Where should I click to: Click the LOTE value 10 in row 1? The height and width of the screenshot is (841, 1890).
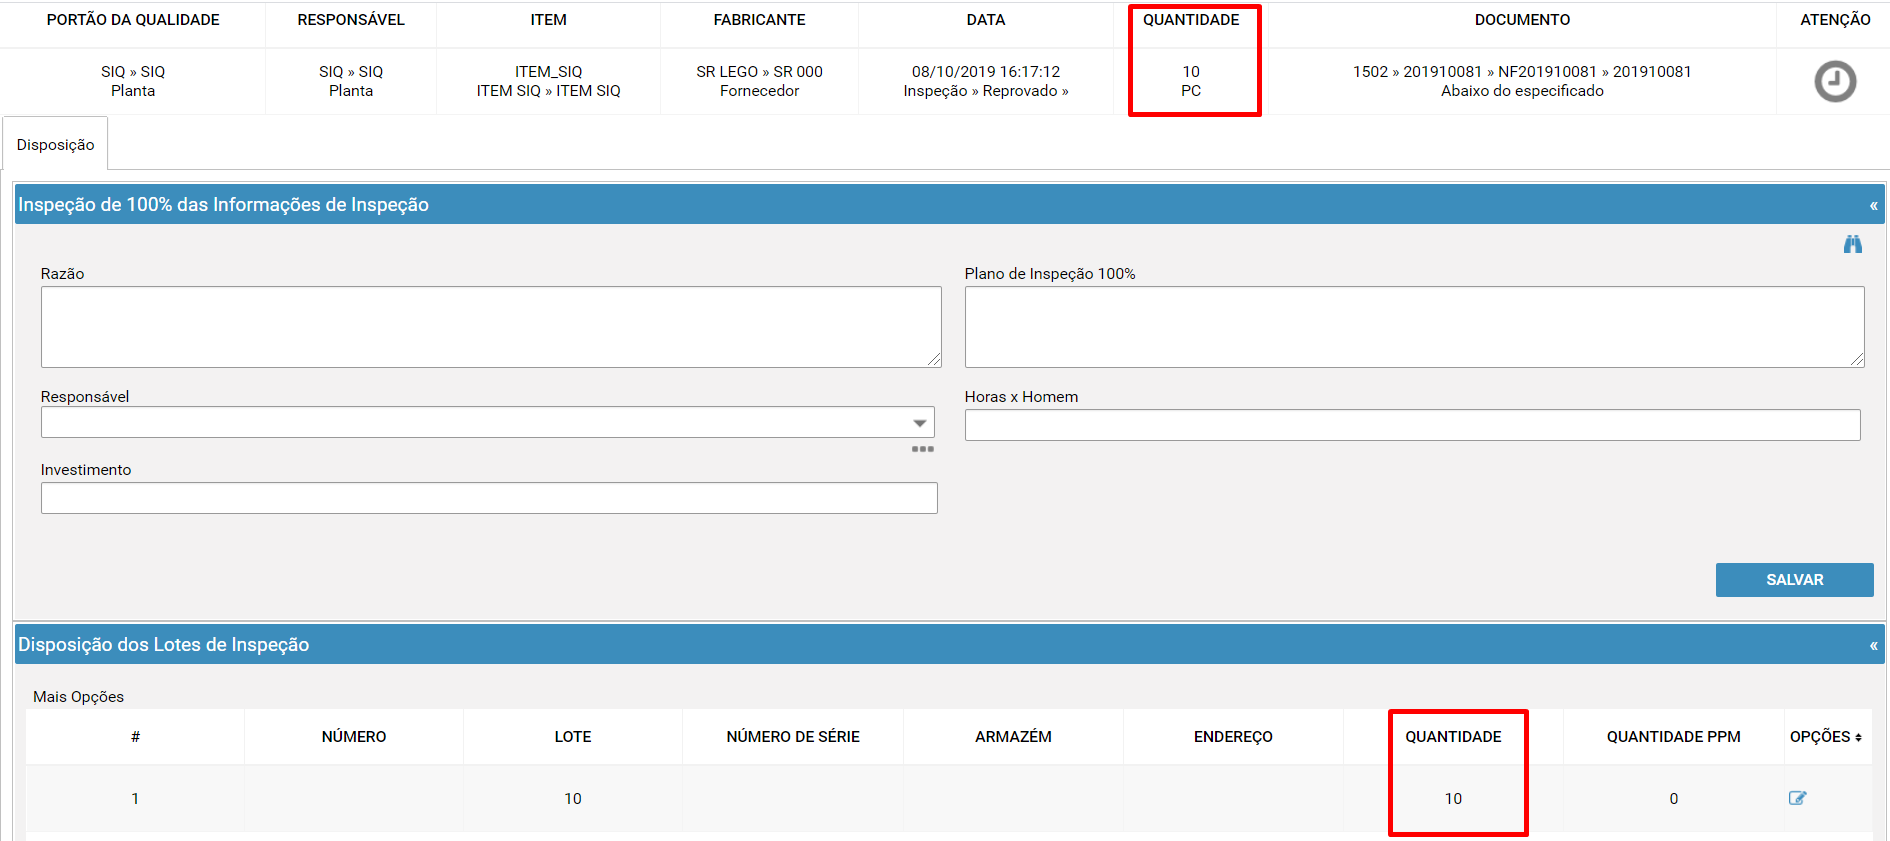click(x=573, y=799)
